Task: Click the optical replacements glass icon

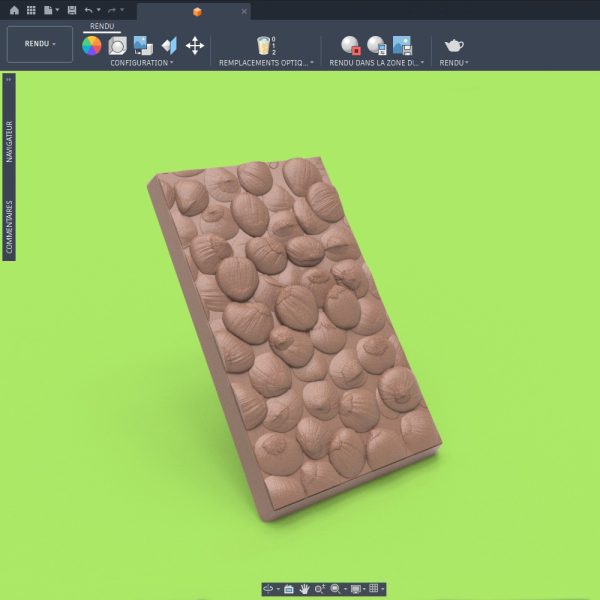Action: tap(264, 46)
